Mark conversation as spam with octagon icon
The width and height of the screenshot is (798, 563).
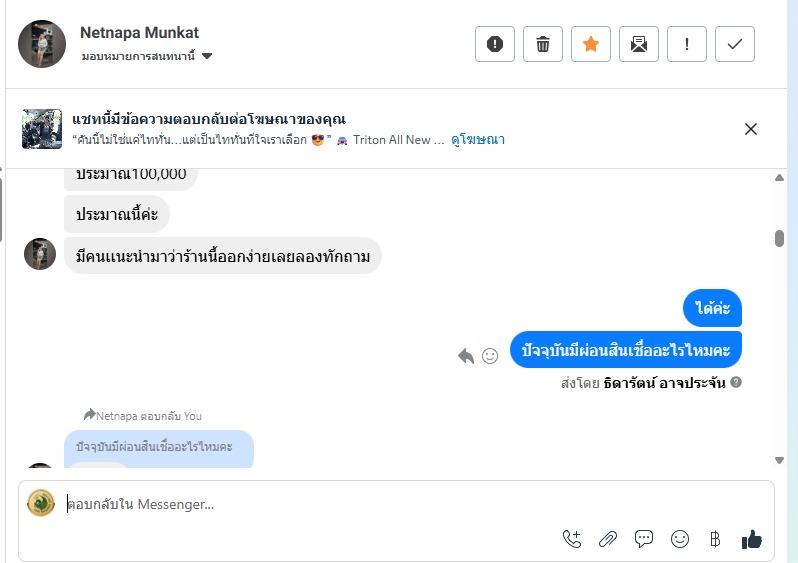pyautogui.click(x=494, y=44)
